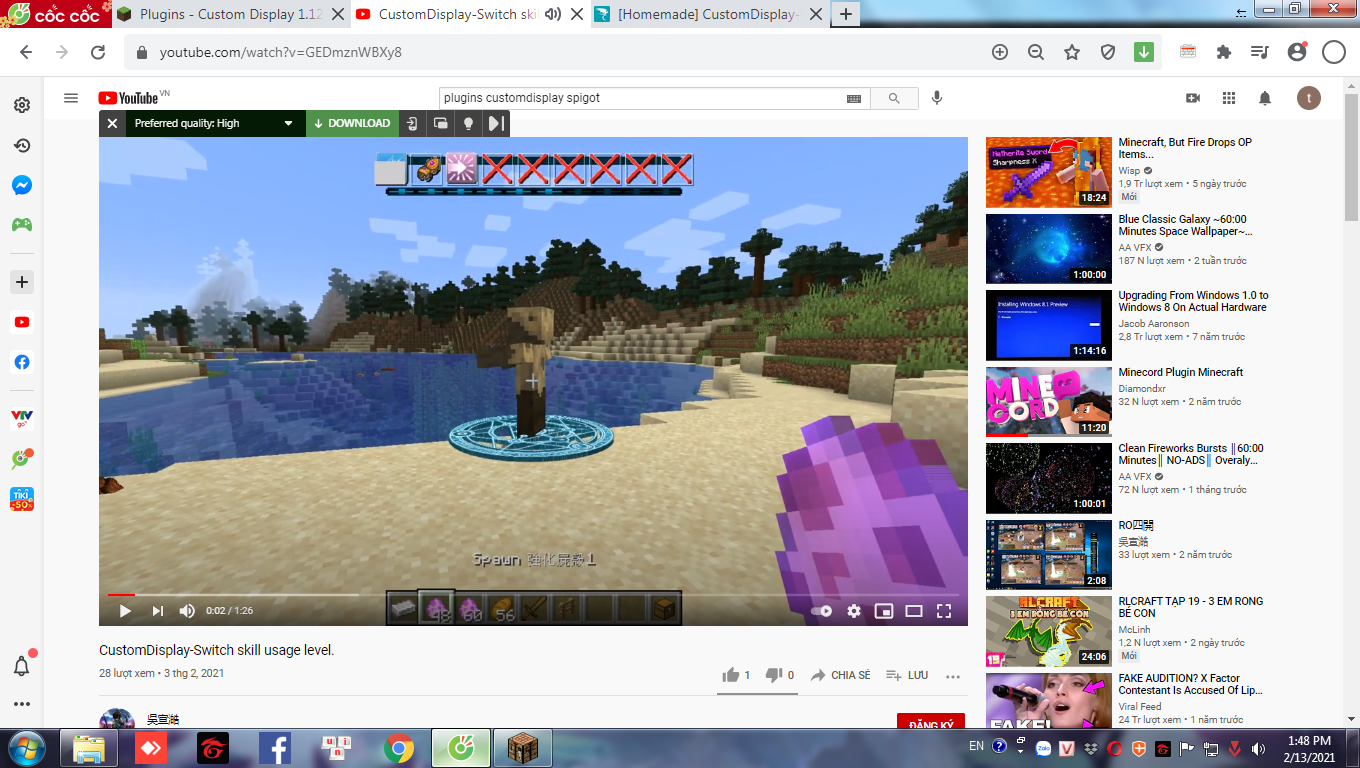
Task: Open the Minecraft, But Fire Drops thumbnail
Action: point(1048,172)
